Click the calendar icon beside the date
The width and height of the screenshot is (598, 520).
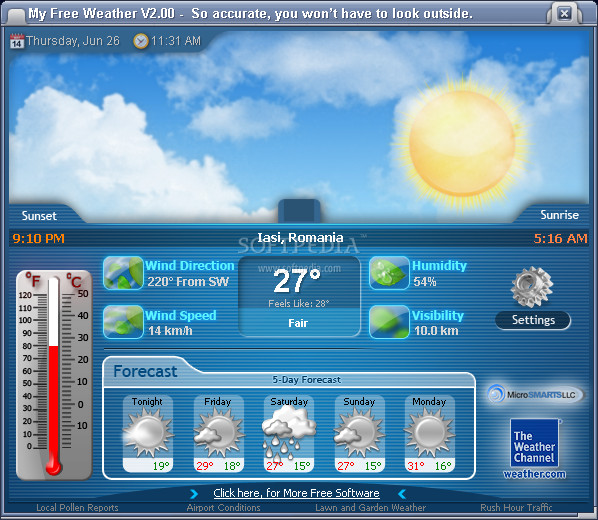point(16,41)
